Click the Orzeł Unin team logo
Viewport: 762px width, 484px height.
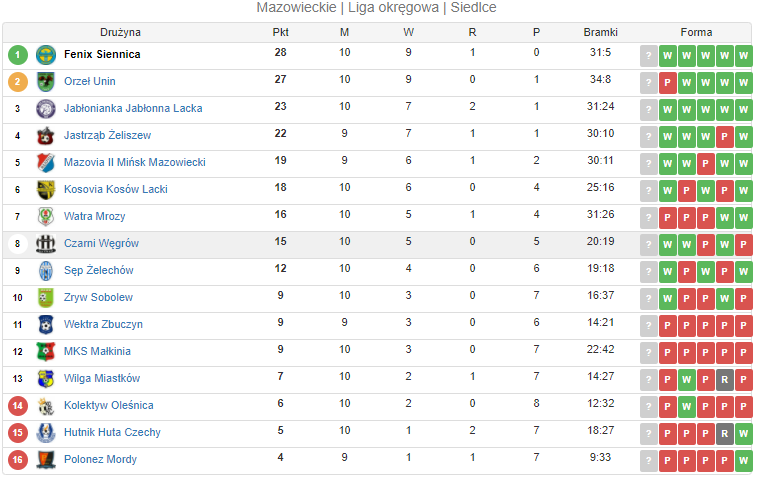[46, 82]
